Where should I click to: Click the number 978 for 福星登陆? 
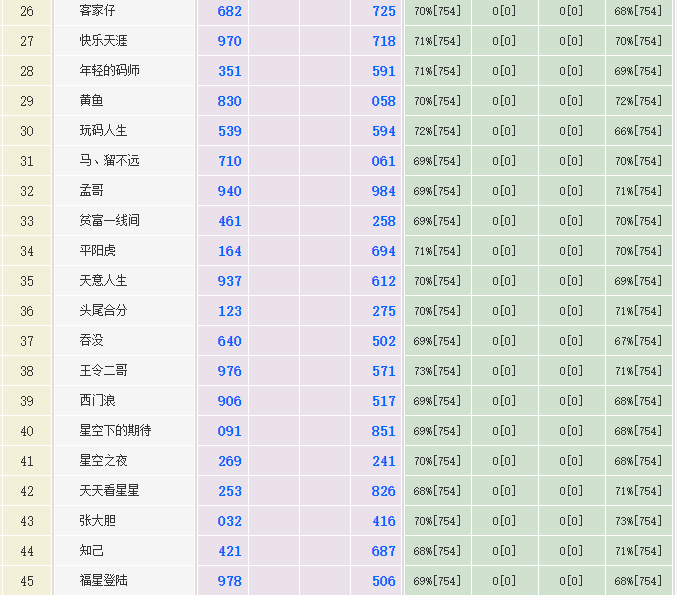[230, 581]
